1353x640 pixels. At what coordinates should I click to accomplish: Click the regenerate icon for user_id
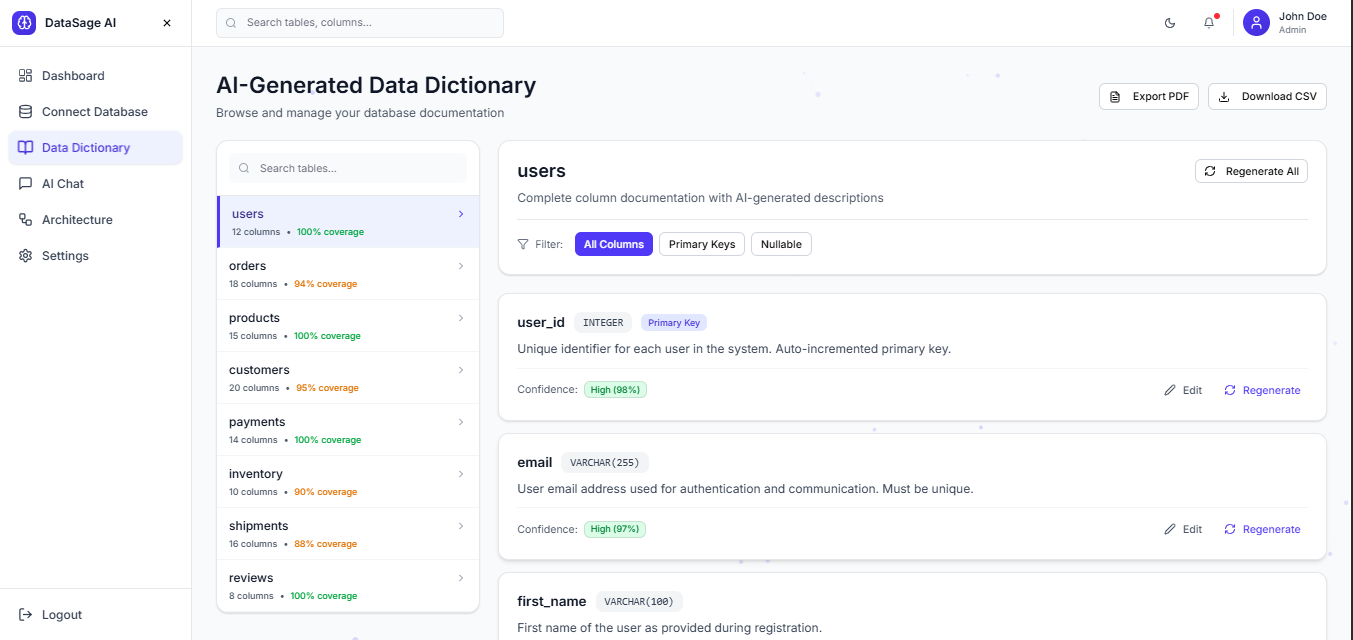pos(1230,390)
